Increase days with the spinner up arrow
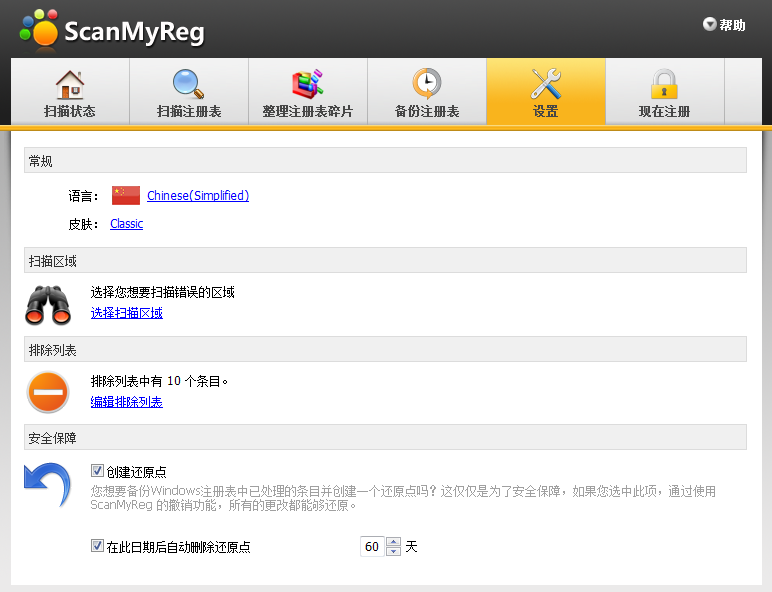The height and width of the screenshot is (592, 772). coord(393,542)
